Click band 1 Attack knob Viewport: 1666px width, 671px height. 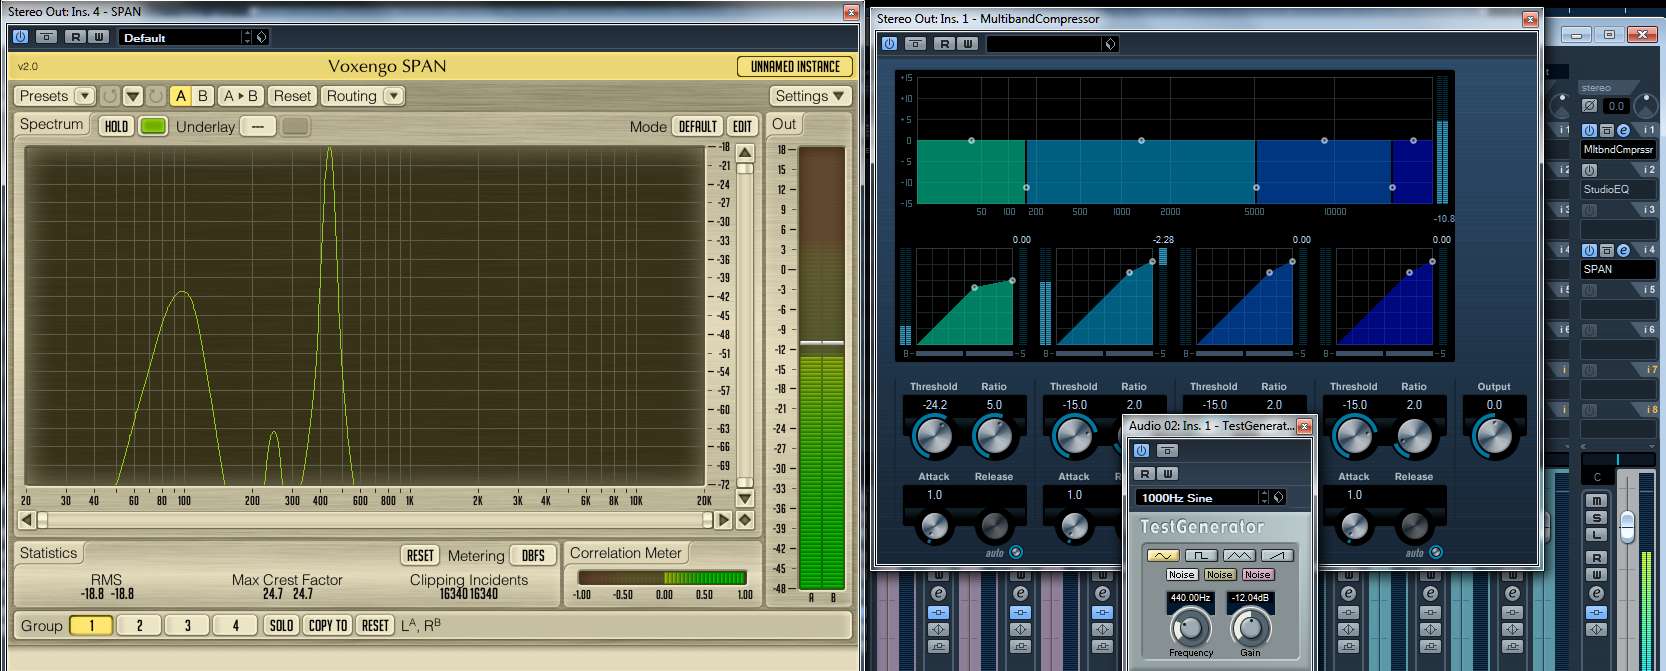934,525
